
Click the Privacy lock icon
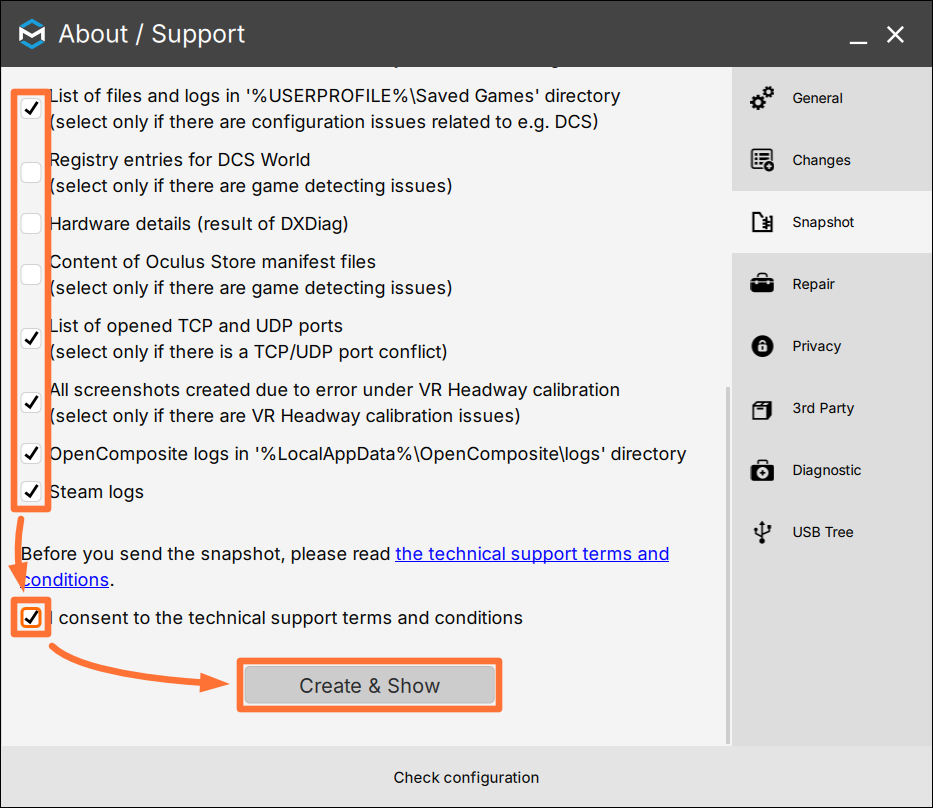pyautogui.click(x=762, y=346)
